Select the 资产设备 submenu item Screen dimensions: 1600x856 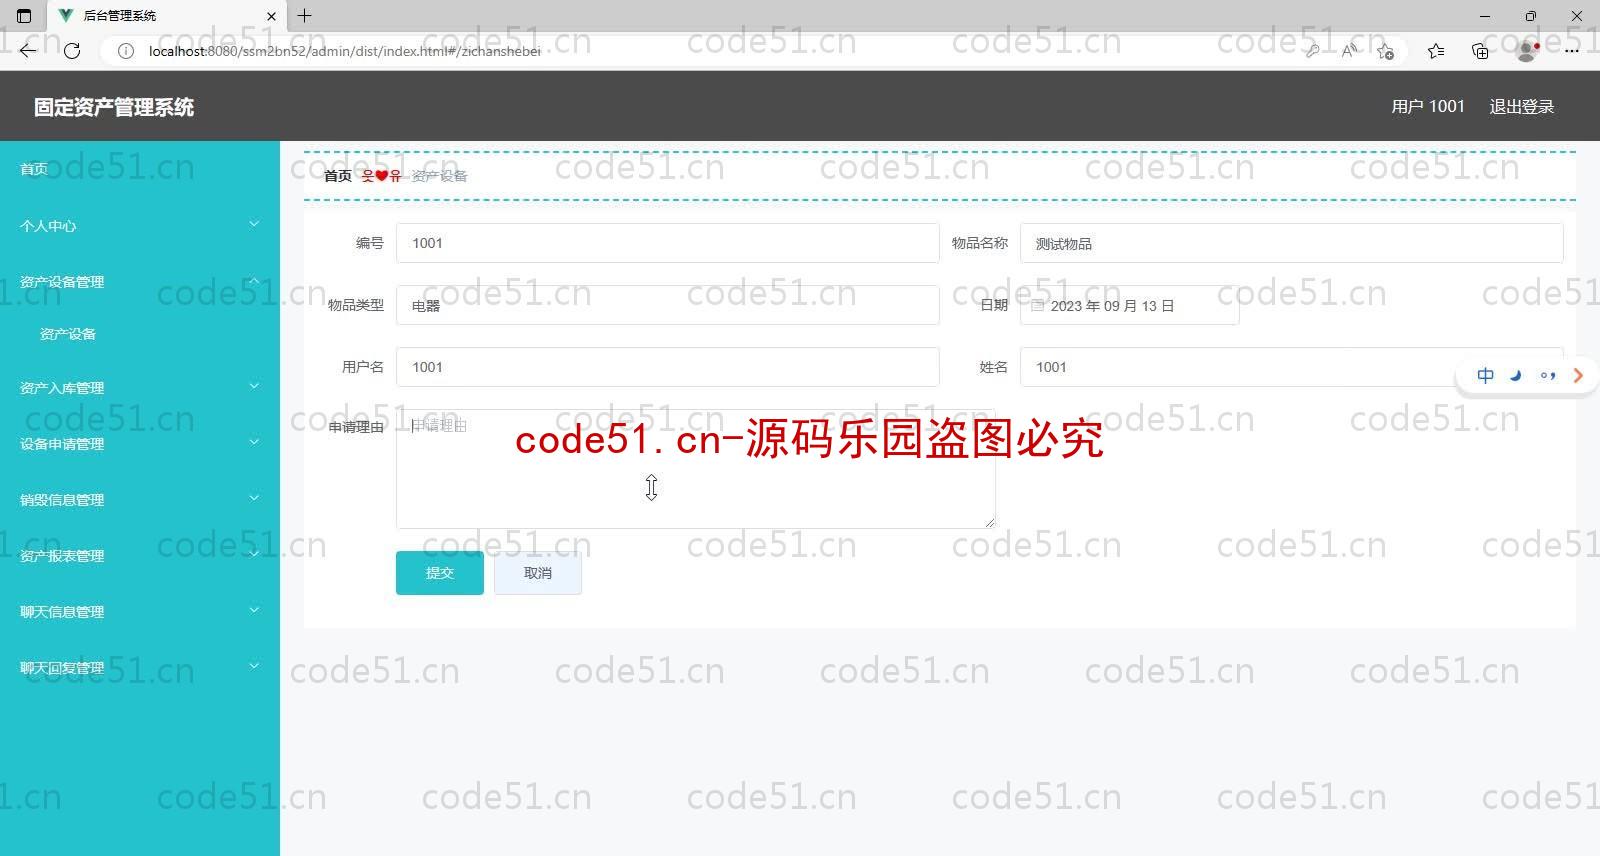pyautogui.click(x=140, y=334)
